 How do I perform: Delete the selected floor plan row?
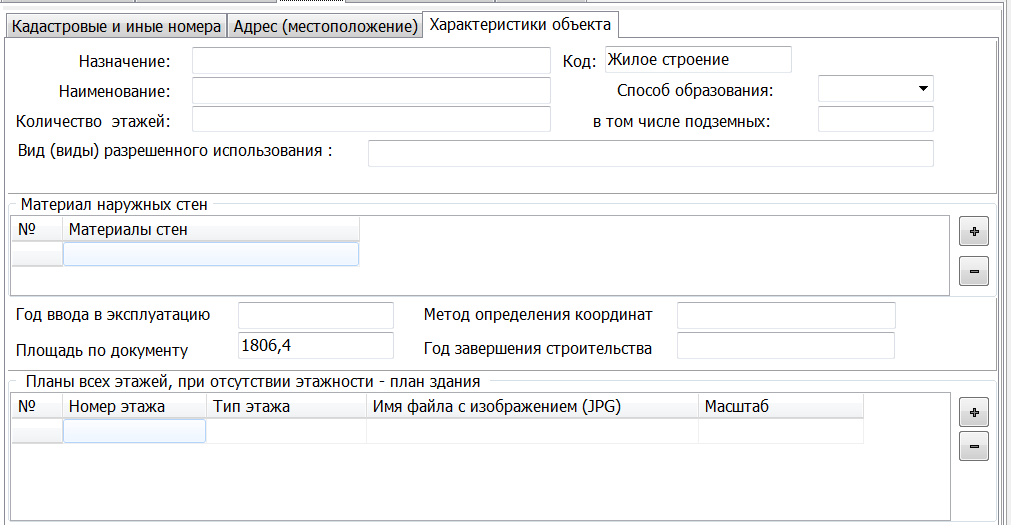coord(973,446)
